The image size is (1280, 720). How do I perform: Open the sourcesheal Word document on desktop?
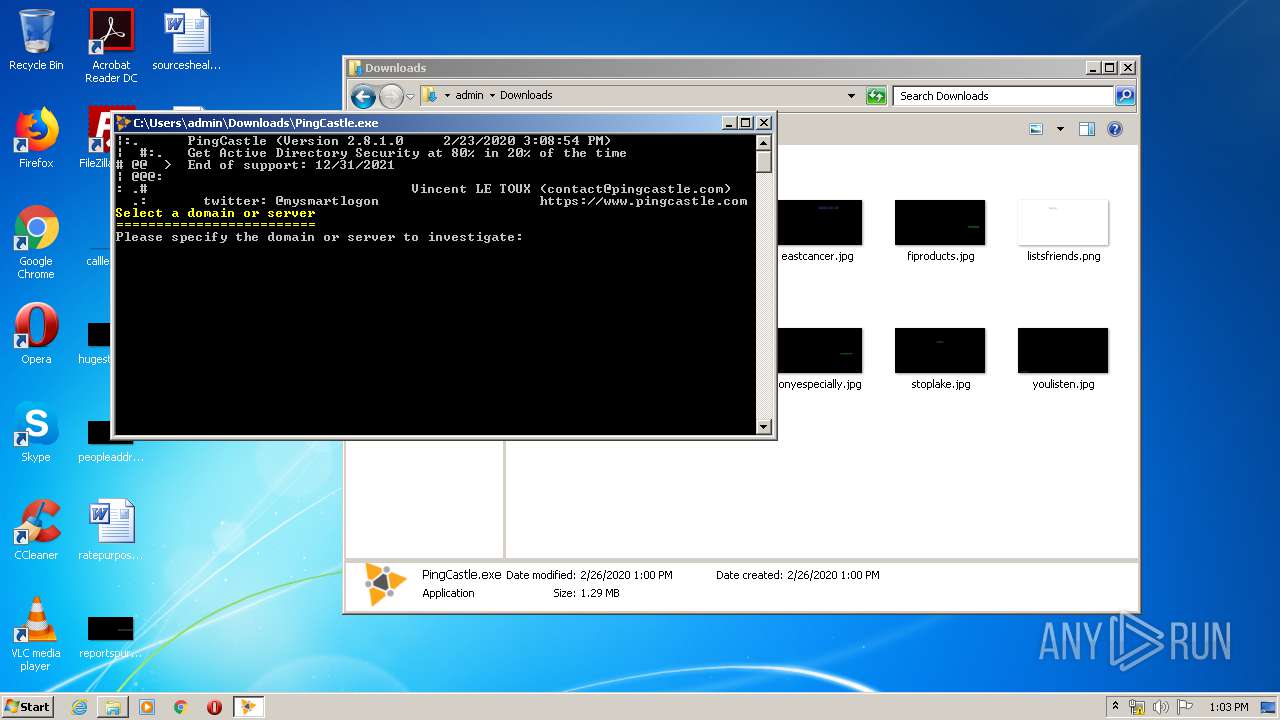187,40
